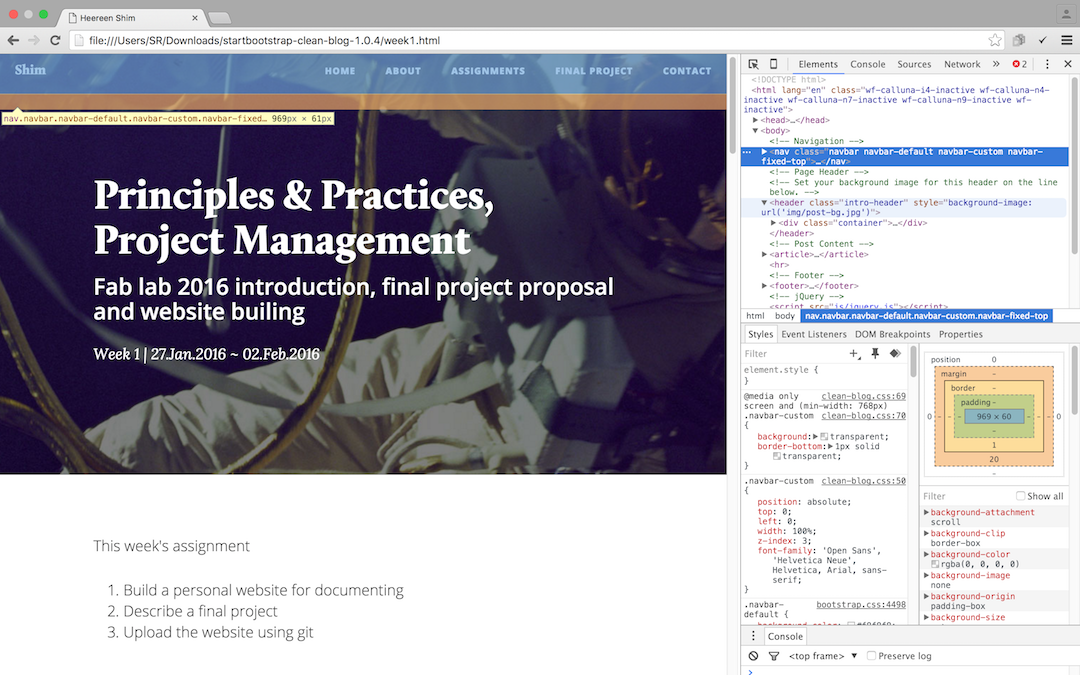The height and width of the screenshot is (675, 1080).
Task: Select the Elements tab
Action: coord(818,64)
